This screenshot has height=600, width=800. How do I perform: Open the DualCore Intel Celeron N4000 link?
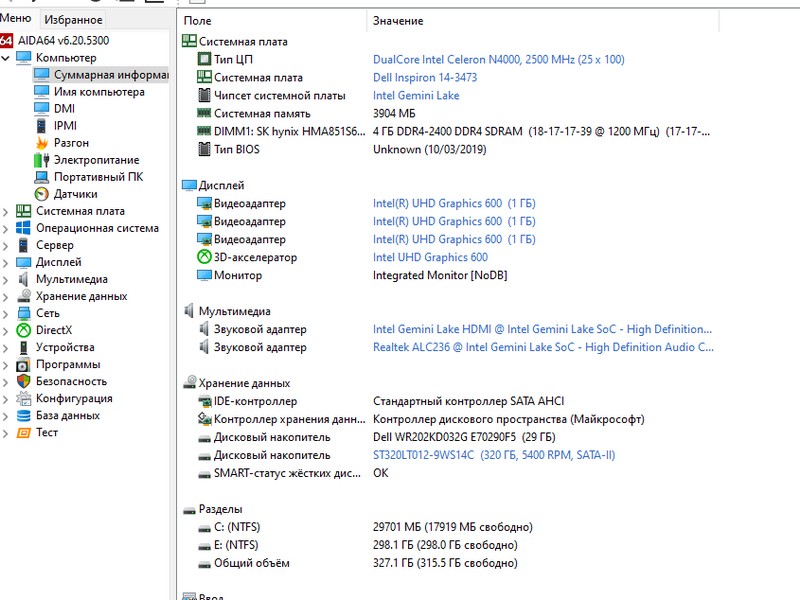coord(498,60)
